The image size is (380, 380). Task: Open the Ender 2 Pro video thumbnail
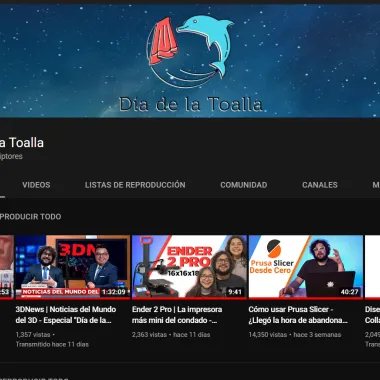coord(189,266)
